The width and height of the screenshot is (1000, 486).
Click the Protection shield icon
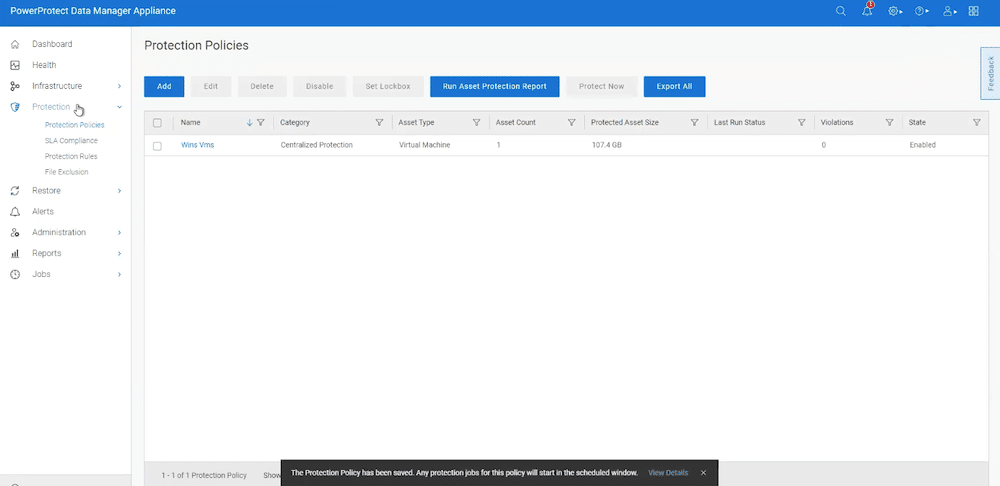pos(15,107)
